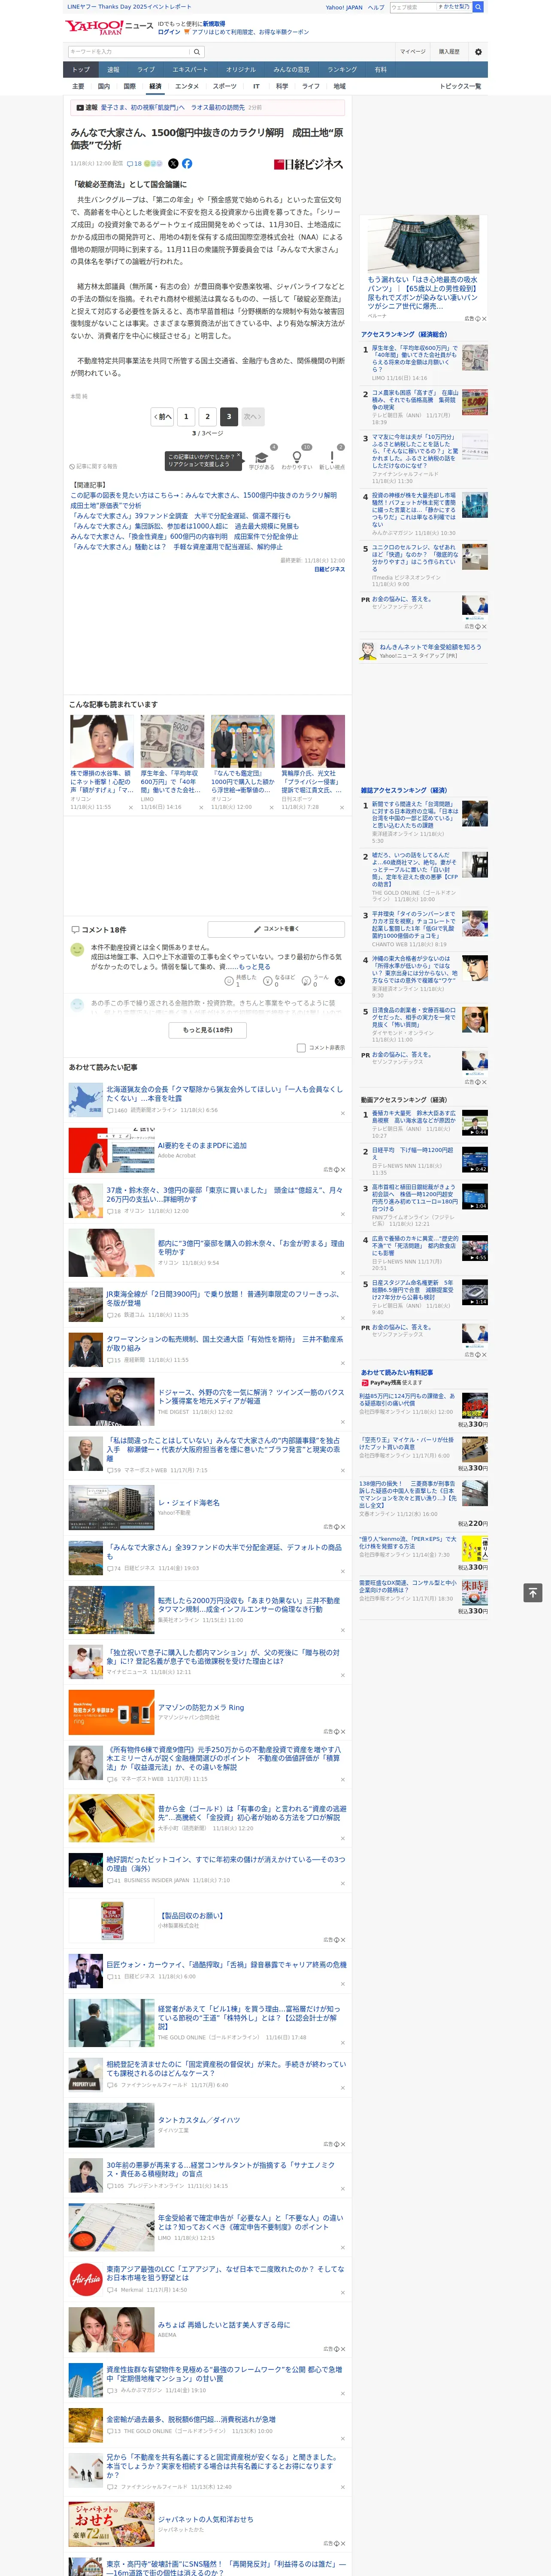Open the 購入履歴 link
The height and width of the screenshot is (2576, 551).
click(449, 51)
